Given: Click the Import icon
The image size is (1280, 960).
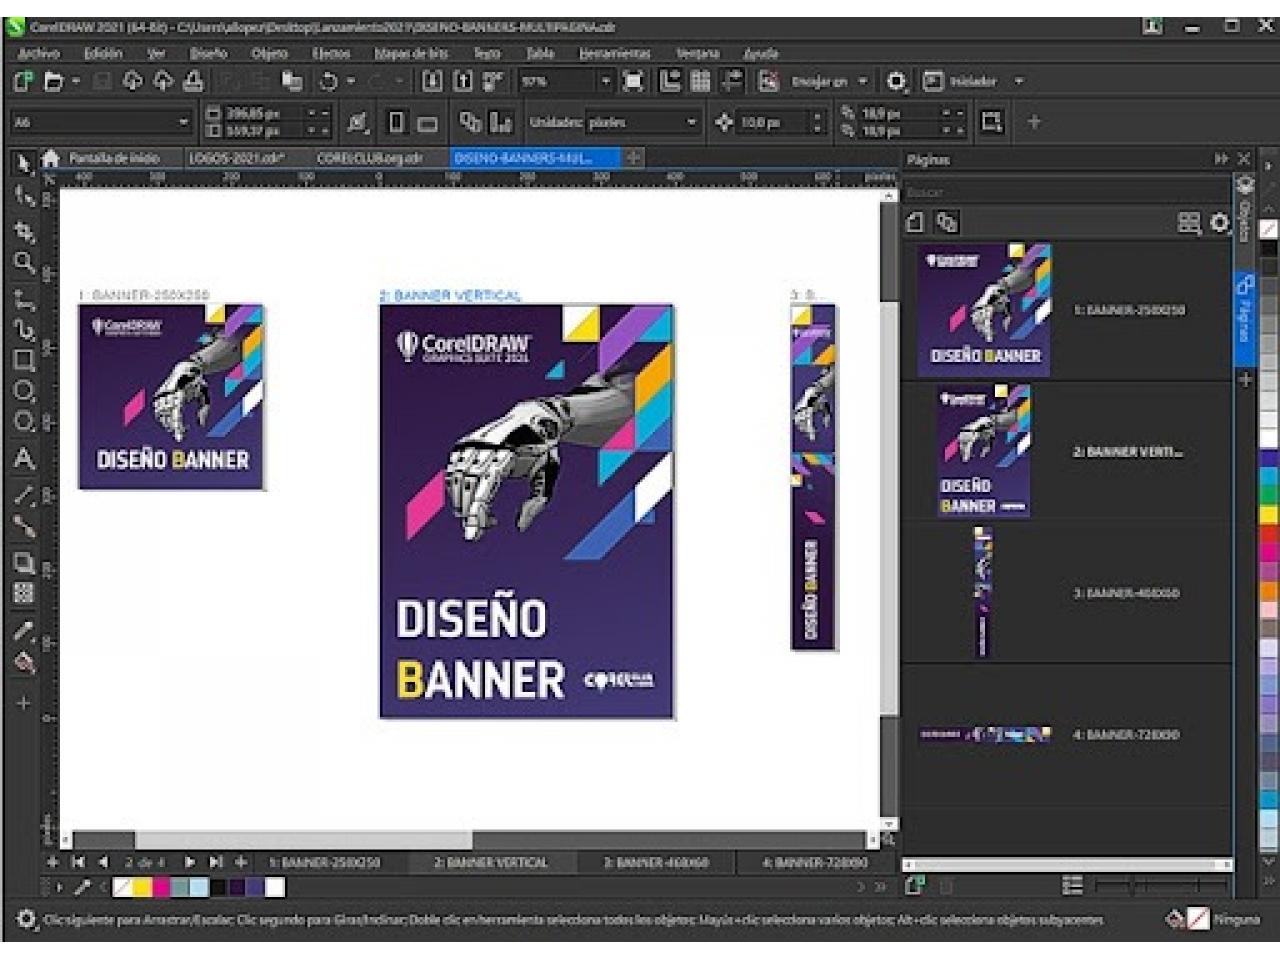Looking at the screenshot, I should pos(432,81).
